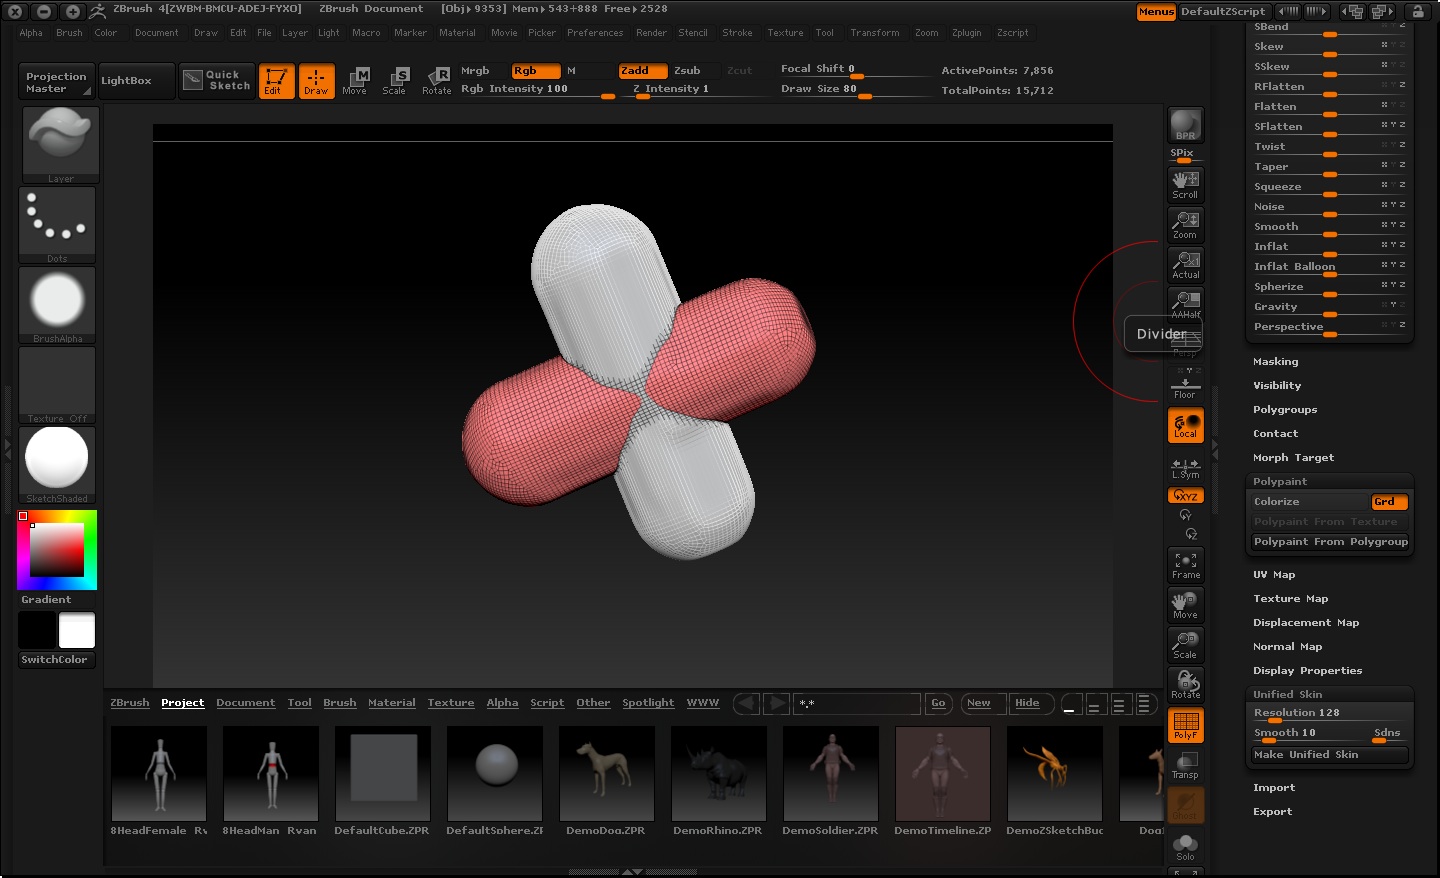
Task: Open the Preferences menu
Action: point(594,33)
